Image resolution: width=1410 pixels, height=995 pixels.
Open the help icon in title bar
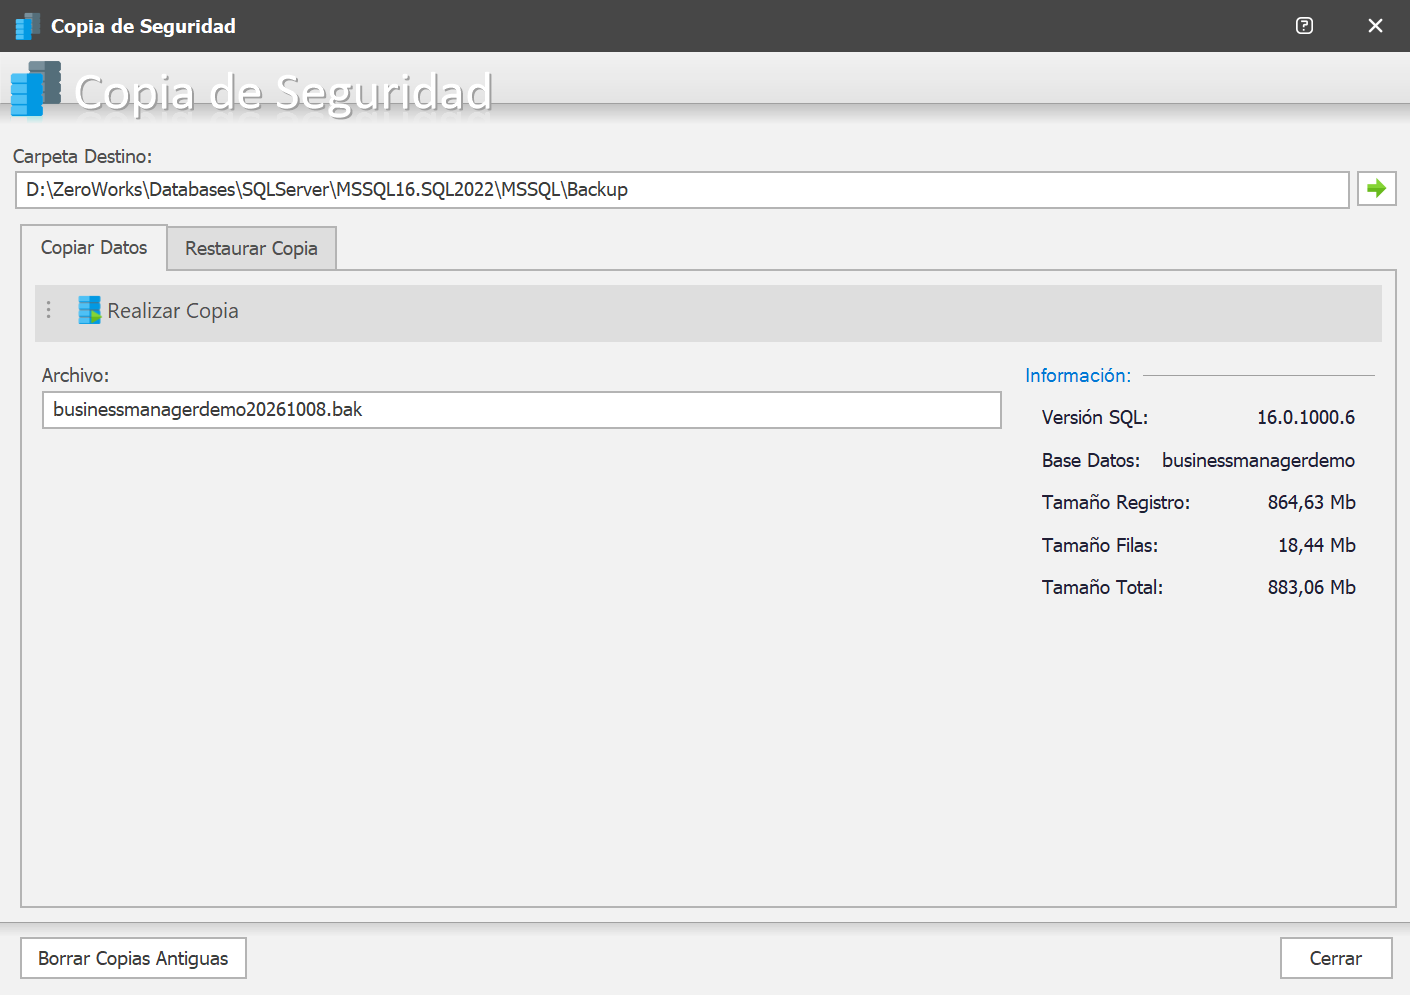tap(1304, 26)
